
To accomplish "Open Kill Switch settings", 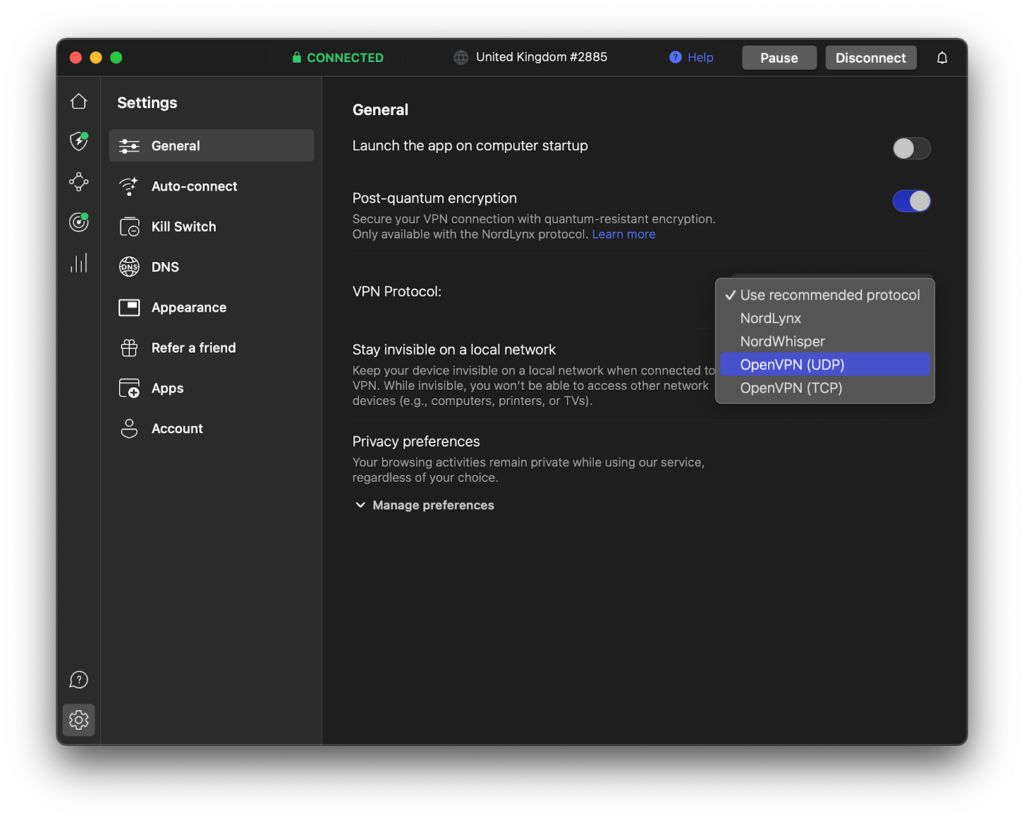I will pos(212,227).
